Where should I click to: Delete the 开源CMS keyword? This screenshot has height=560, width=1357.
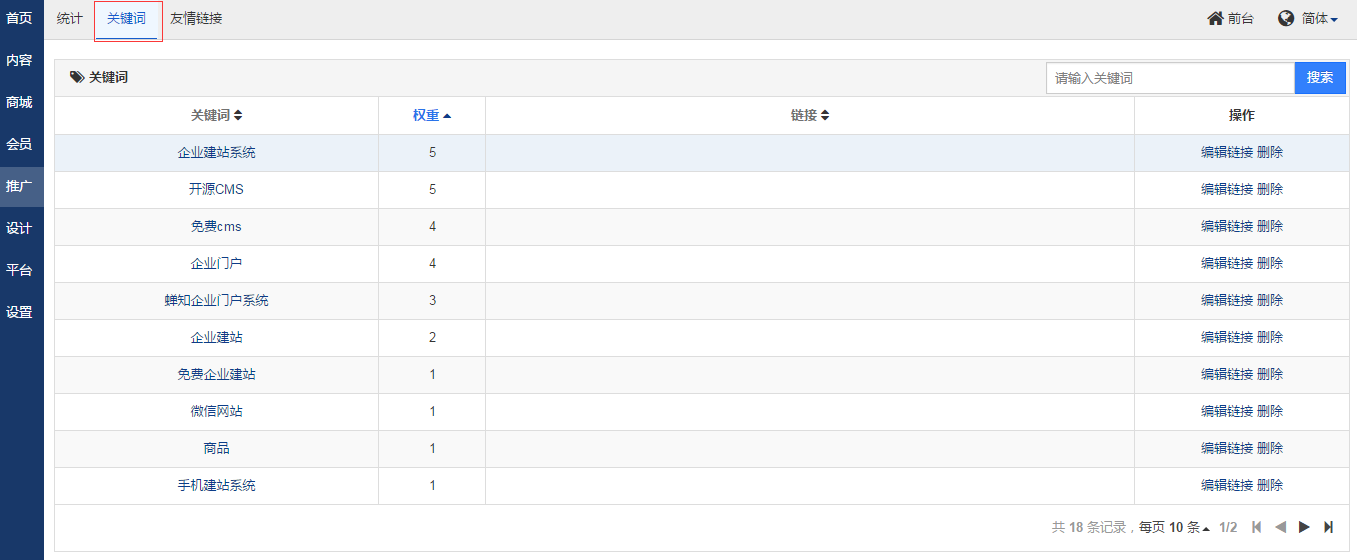pos(1270,190)
